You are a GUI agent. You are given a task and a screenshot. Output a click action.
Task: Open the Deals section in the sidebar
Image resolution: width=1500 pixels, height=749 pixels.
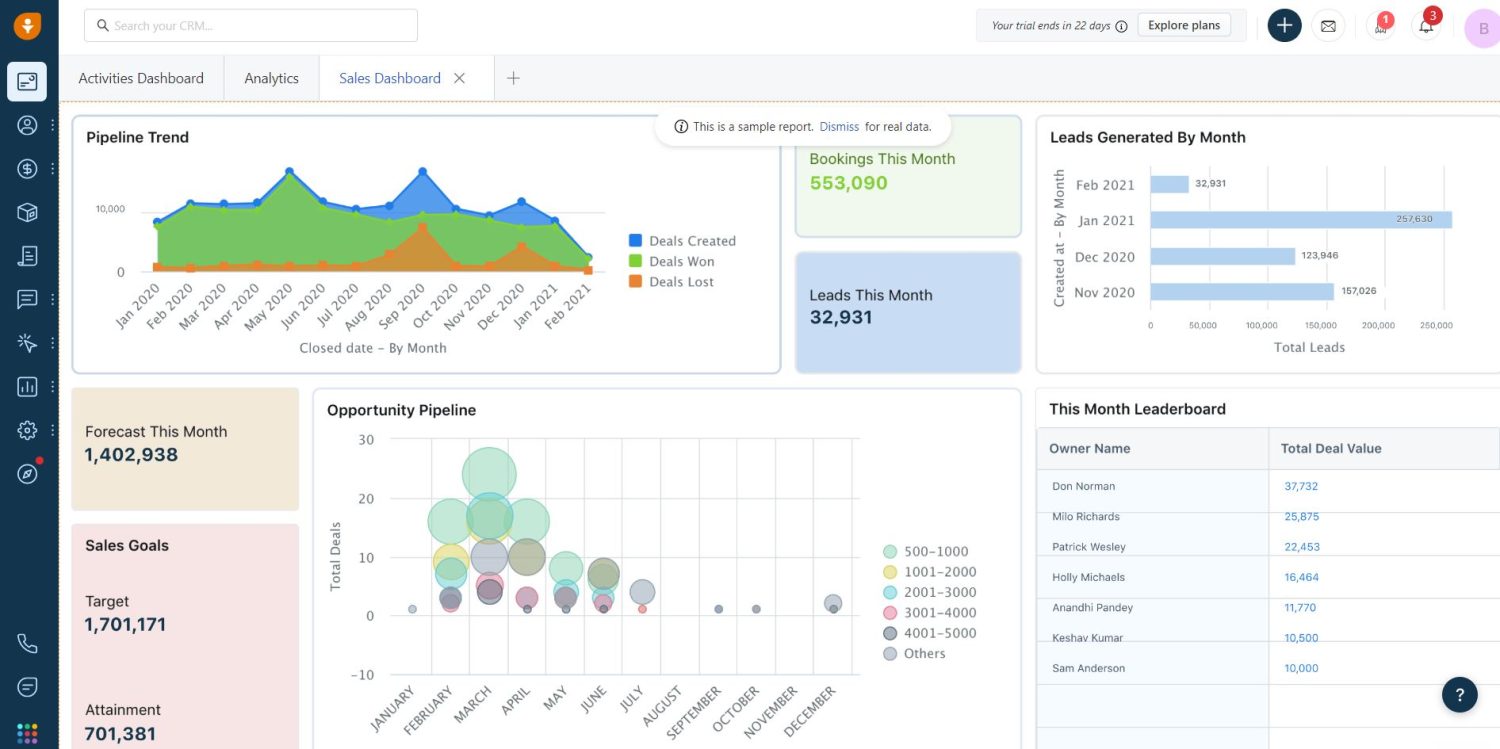click(26, 168)
